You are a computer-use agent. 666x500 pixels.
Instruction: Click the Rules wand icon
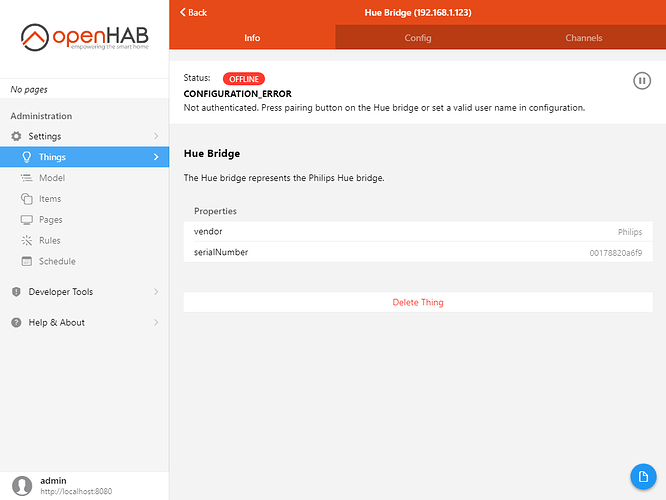[27, 241]
